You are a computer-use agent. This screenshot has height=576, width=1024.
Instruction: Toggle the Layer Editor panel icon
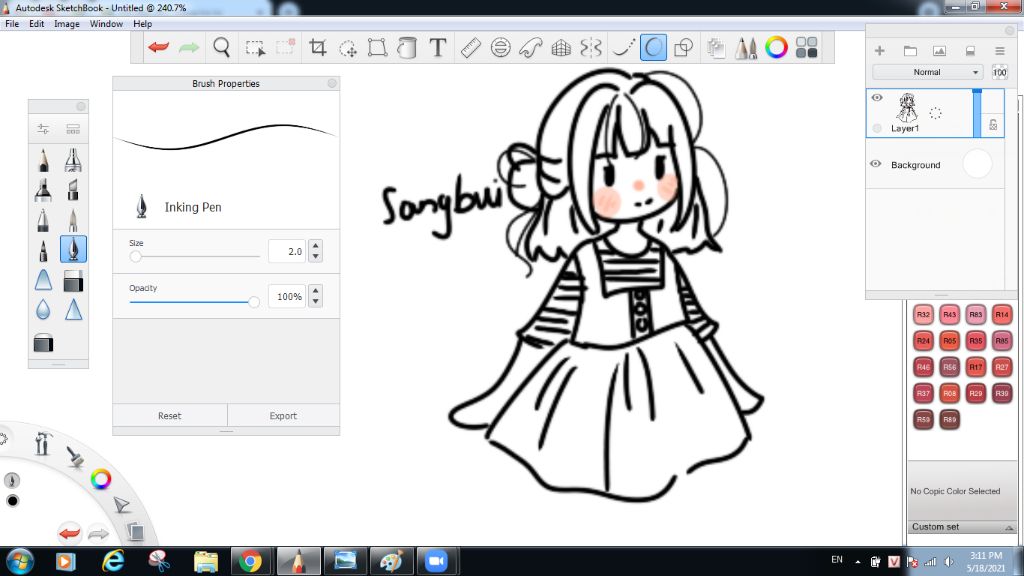click(716, 48)
